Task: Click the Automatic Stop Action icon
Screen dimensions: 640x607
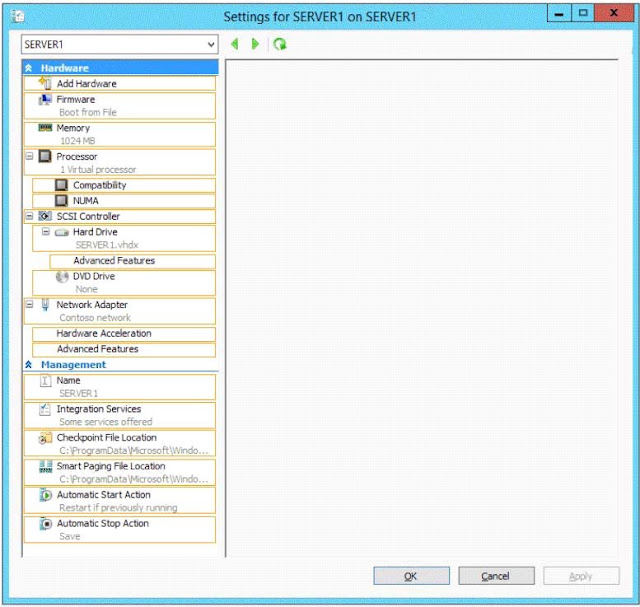Action: point(46,523)
